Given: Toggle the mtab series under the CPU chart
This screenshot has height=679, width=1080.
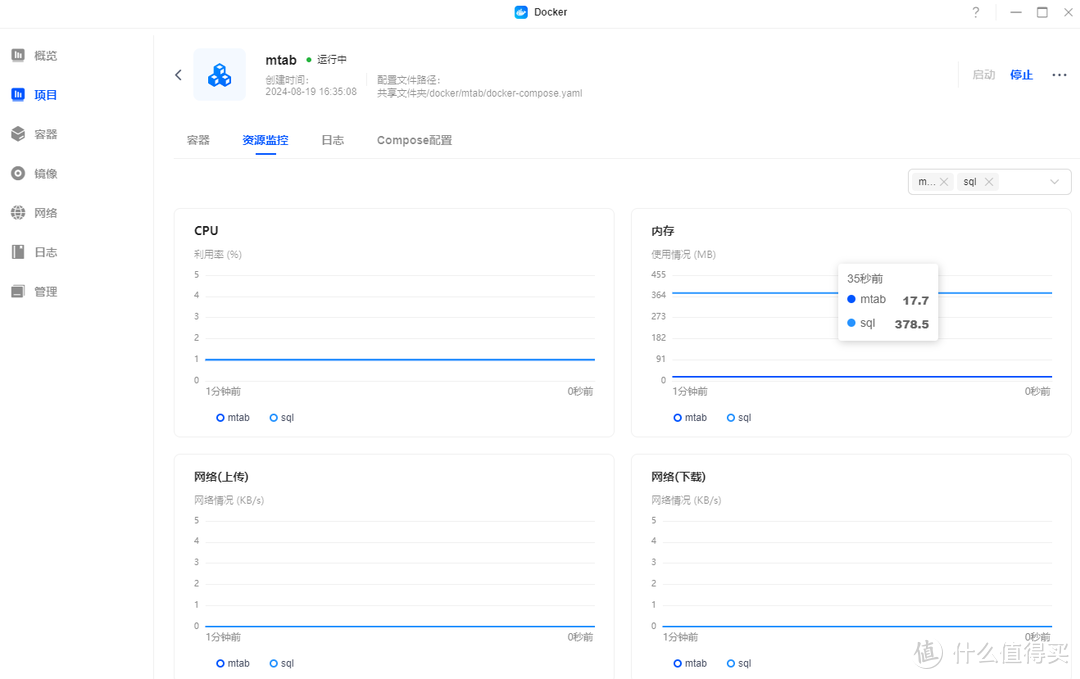Looking at the screenshot, I should (233, 417).
